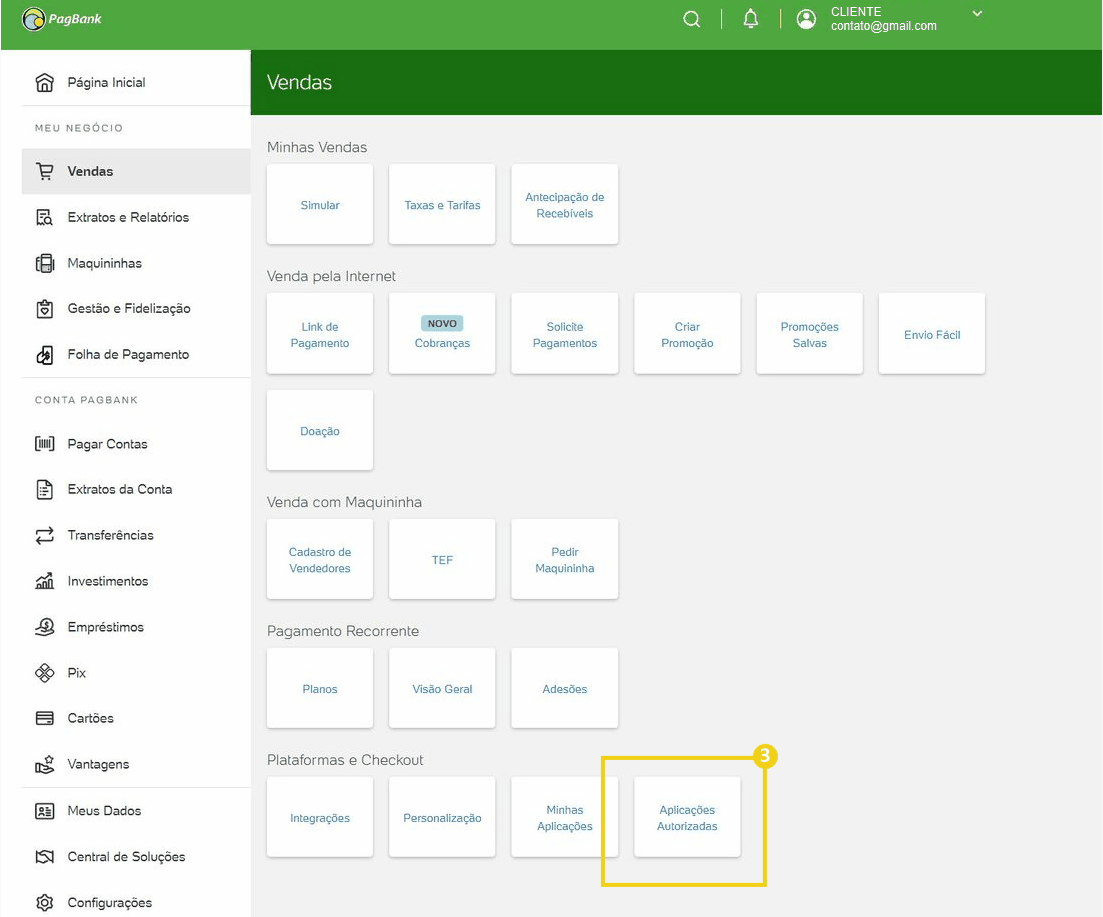The image size is (1103, 917).
Task: Open Empréstimos menu item
Action: pyautogui.click(x=136, y=627)
